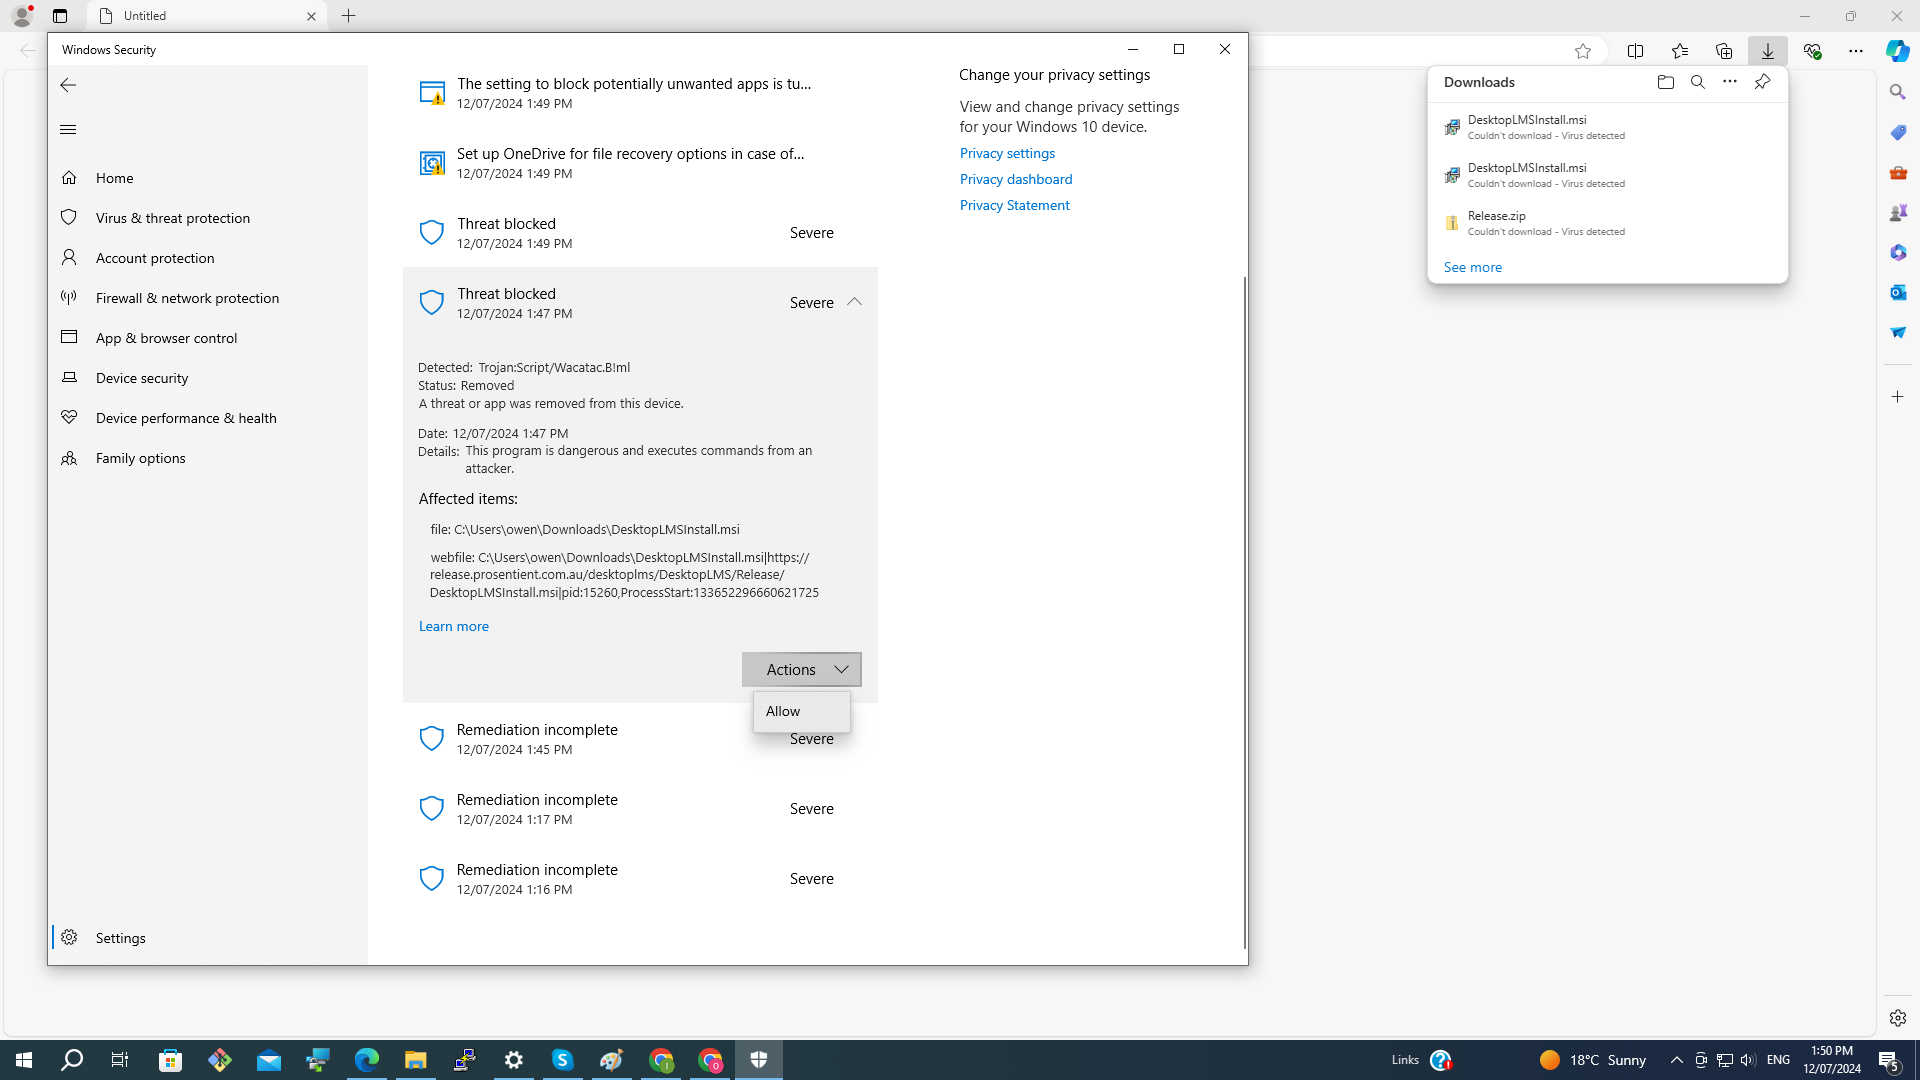Go back using Windows Security back arrow
The height and width of the screenshot is (1080, 1920).
pyautogui.click(x=68, y=85)
